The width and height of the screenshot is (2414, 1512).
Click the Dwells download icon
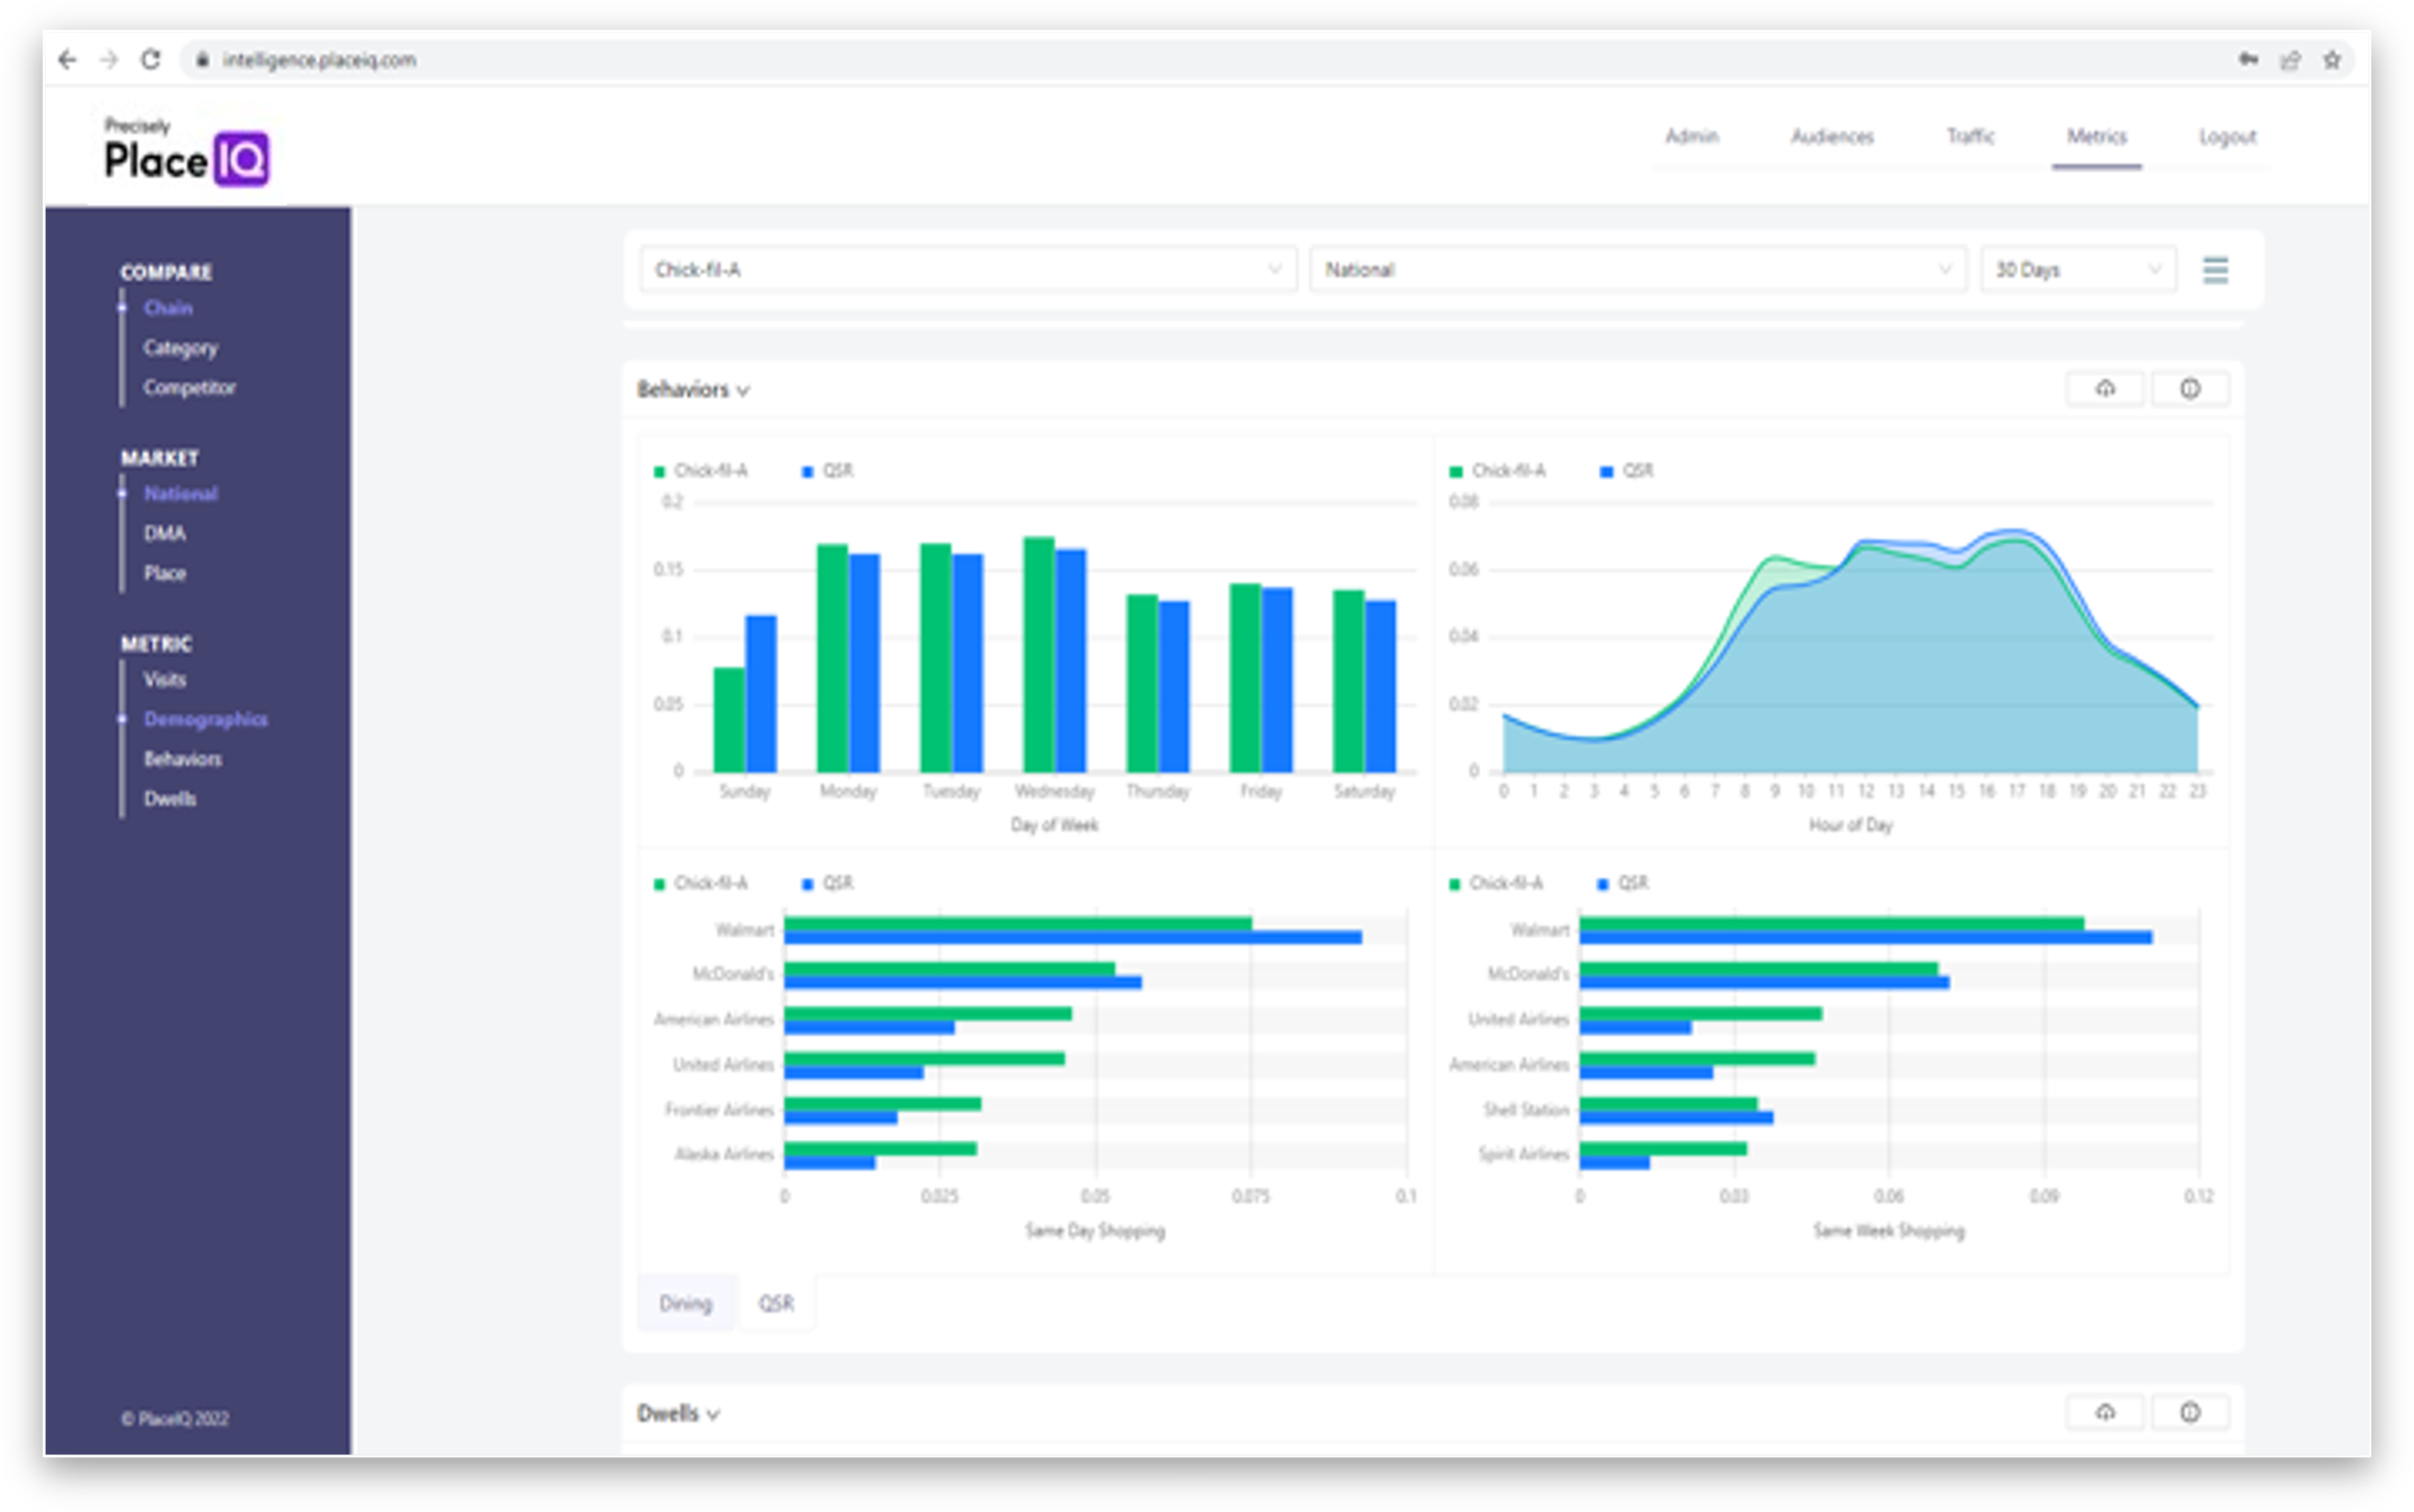[x=2106, y=1412]
